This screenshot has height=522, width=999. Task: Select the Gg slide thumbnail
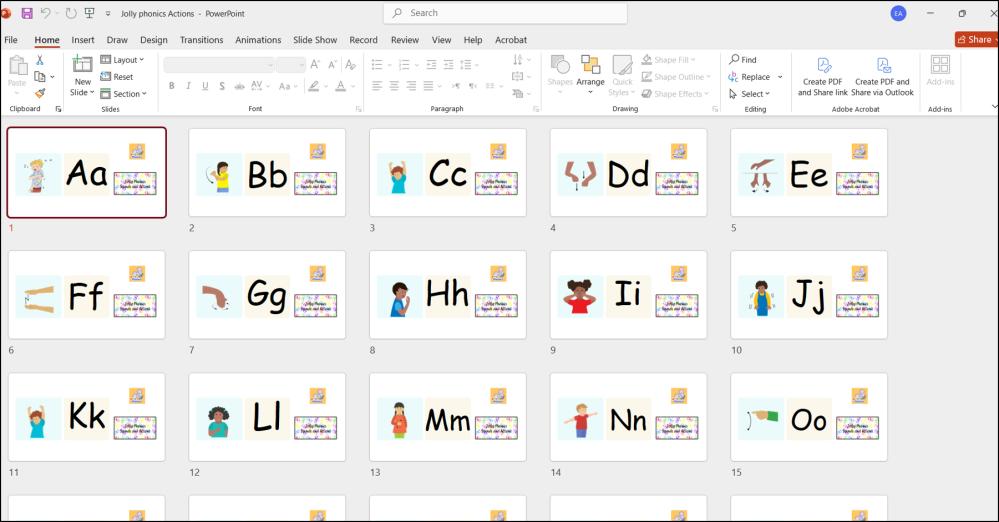[267, 294]
